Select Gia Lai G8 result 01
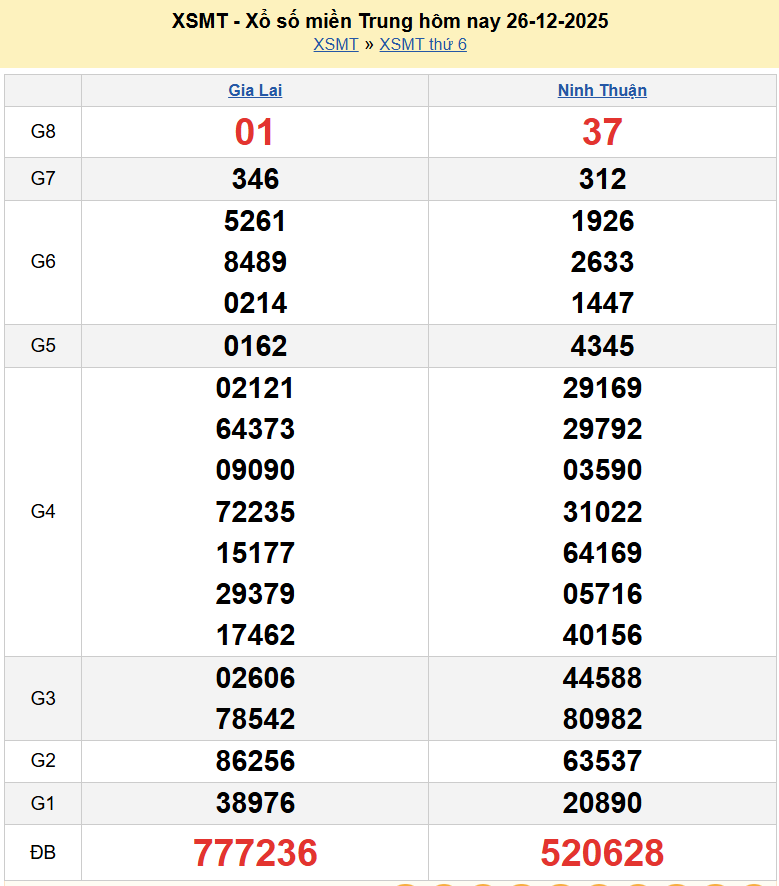 [254, 132]
